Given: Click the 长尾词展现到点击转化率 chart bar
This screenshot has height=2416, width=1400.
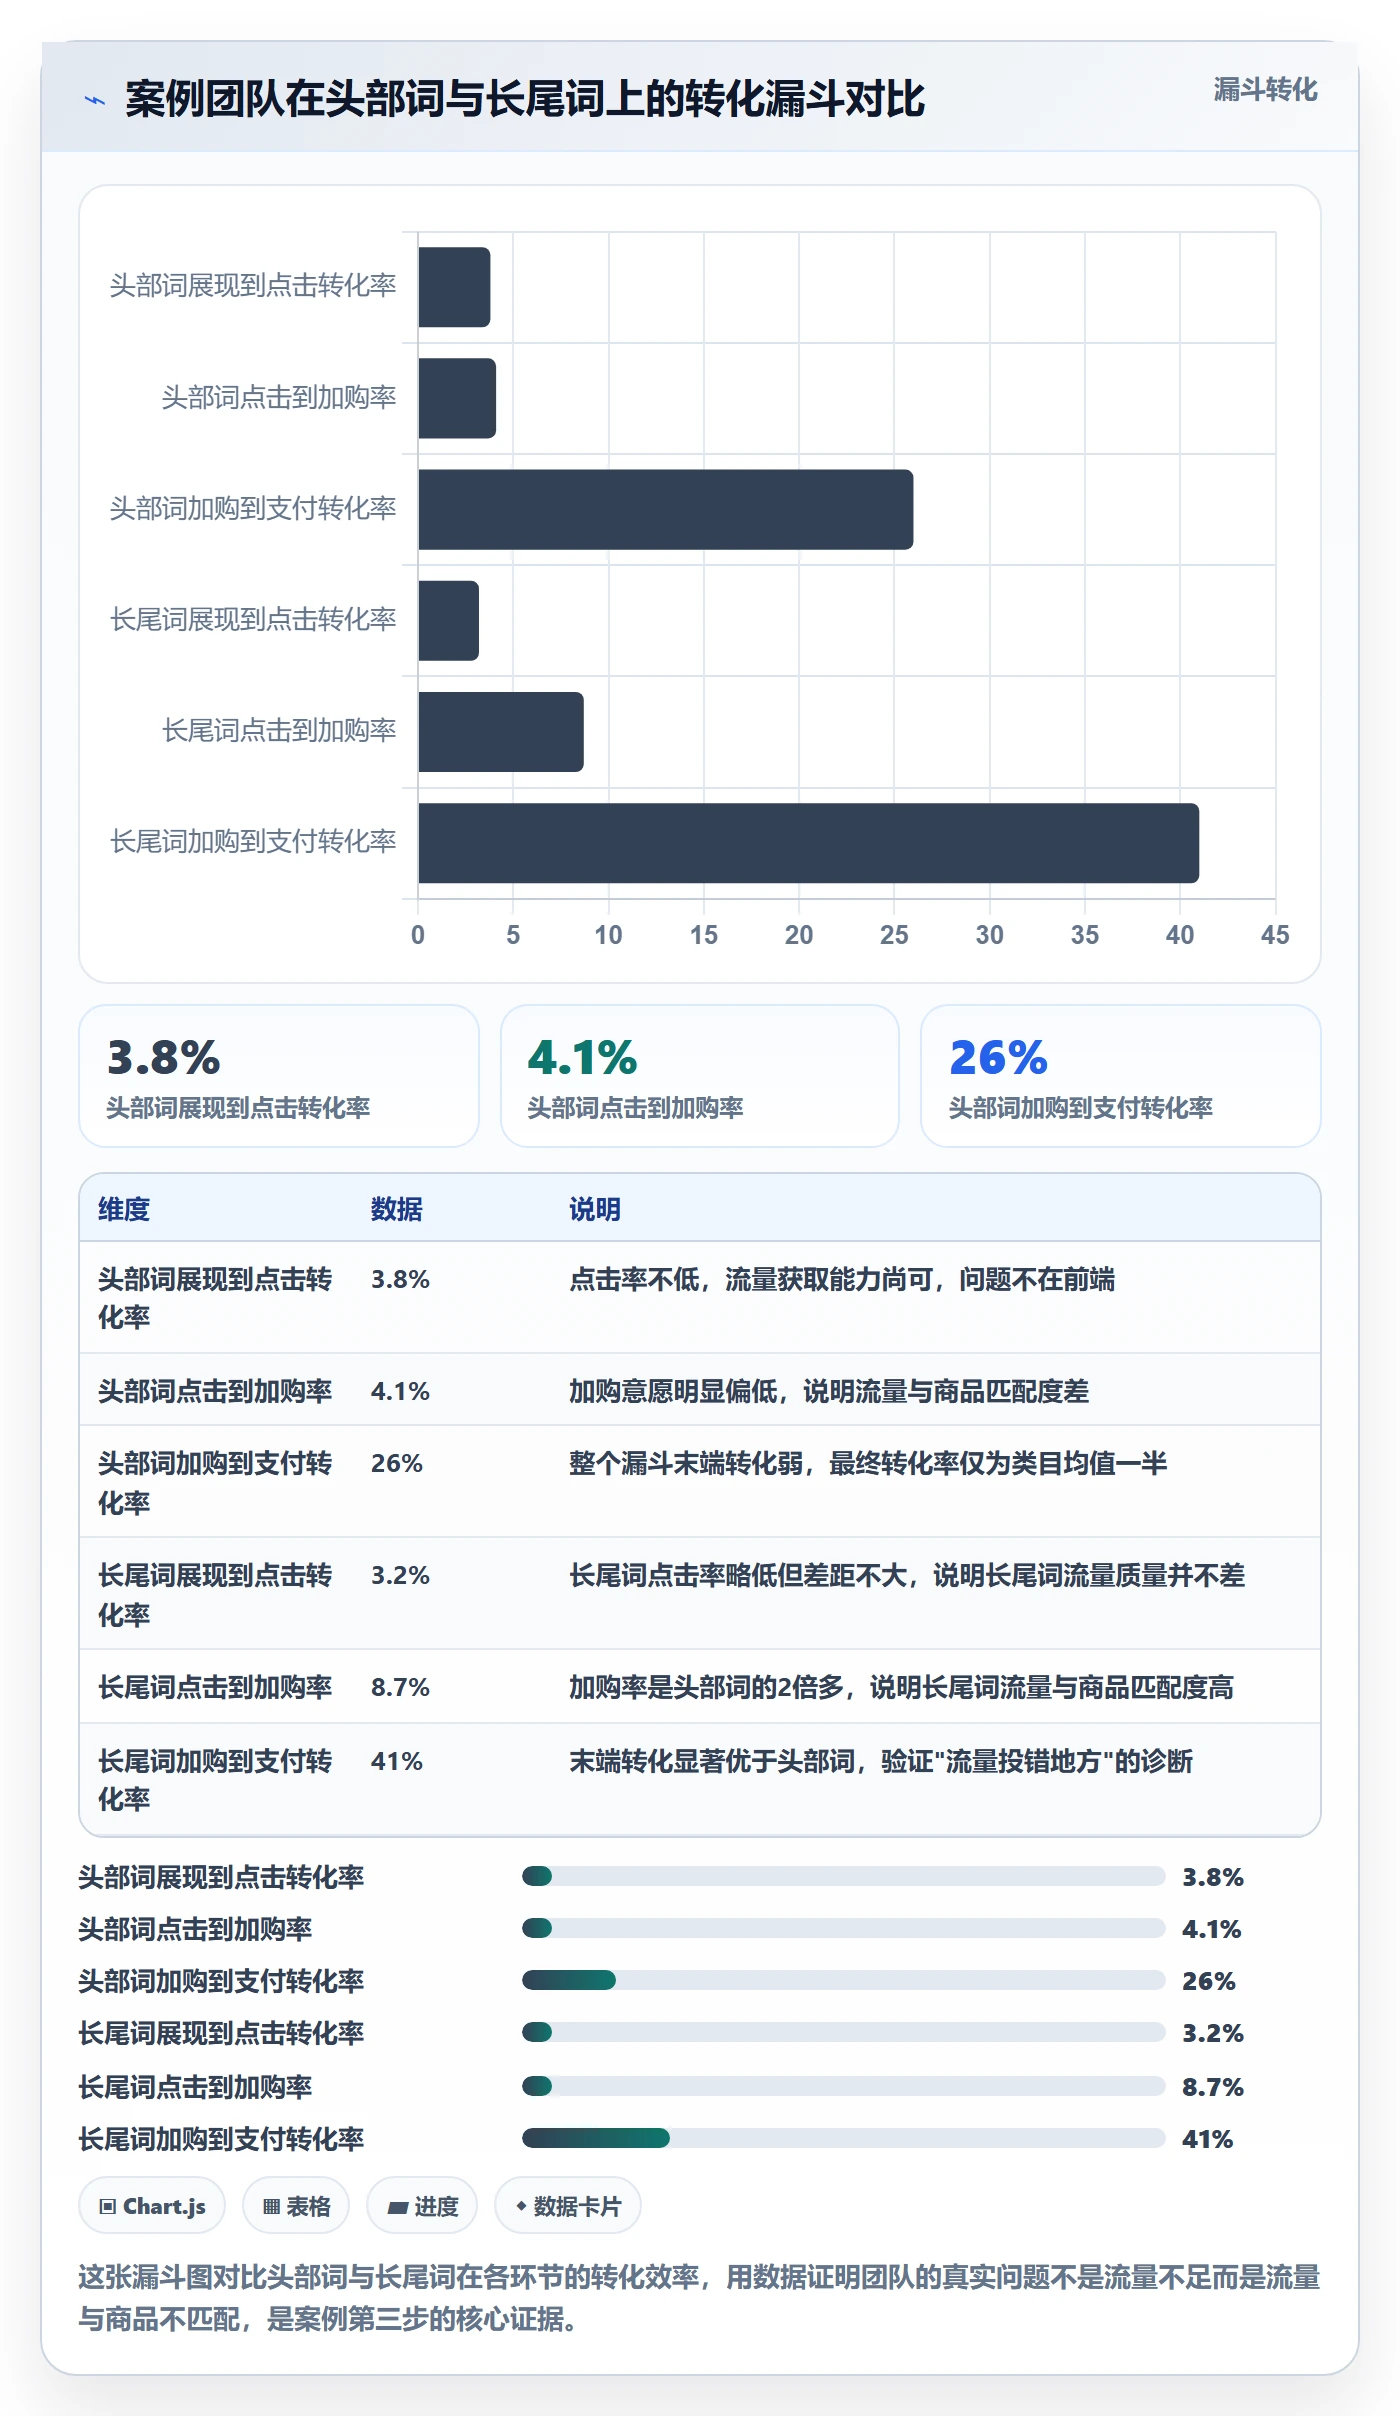Looking at the screenshot, I should pyautogui.click(x=448, y=620).
